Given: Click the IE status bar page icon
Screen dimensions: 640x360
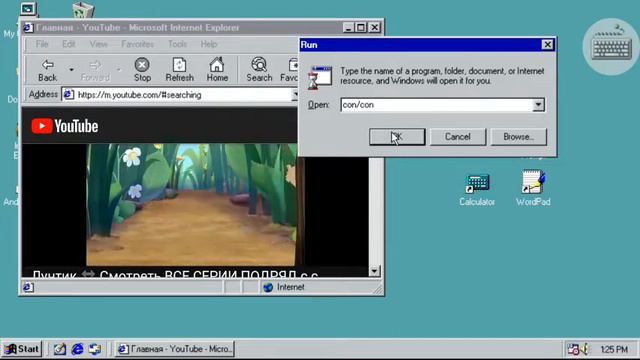Looking at the screenshot, I should [x=28, y=287].
